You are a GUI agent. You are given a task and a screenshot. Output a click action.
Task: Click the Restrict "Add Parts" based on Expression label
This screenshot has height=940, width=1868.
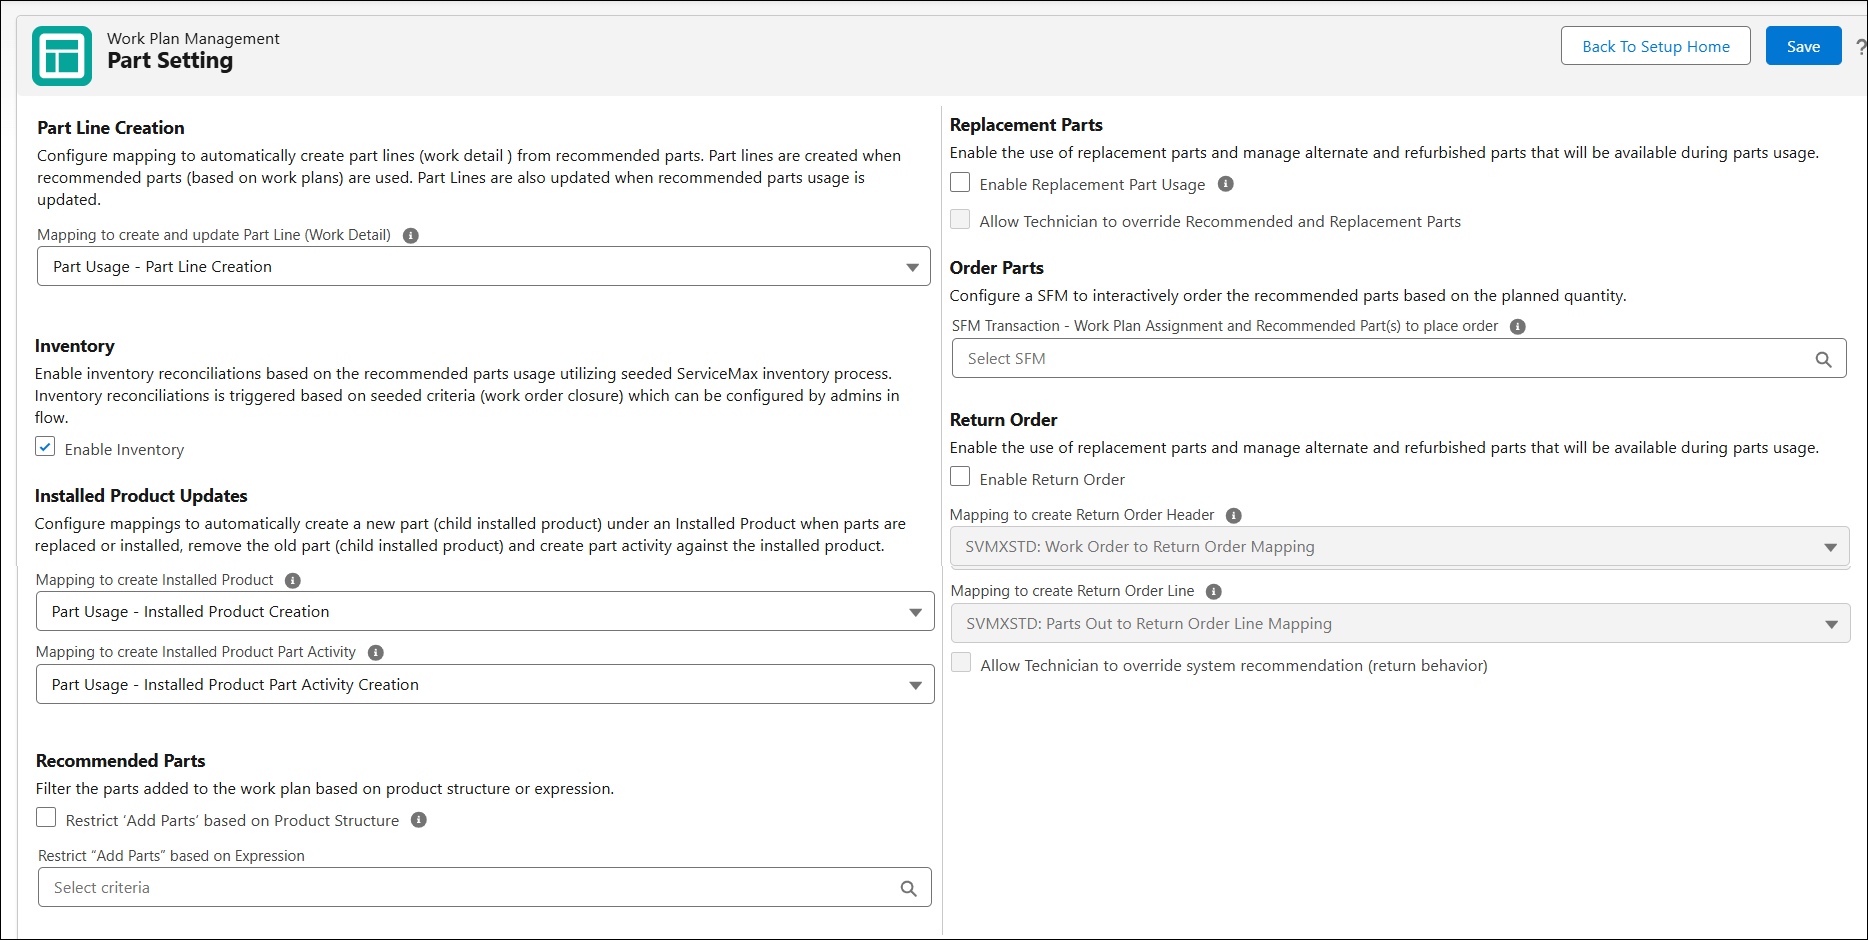pyautogui.click(x=171, y=856)
